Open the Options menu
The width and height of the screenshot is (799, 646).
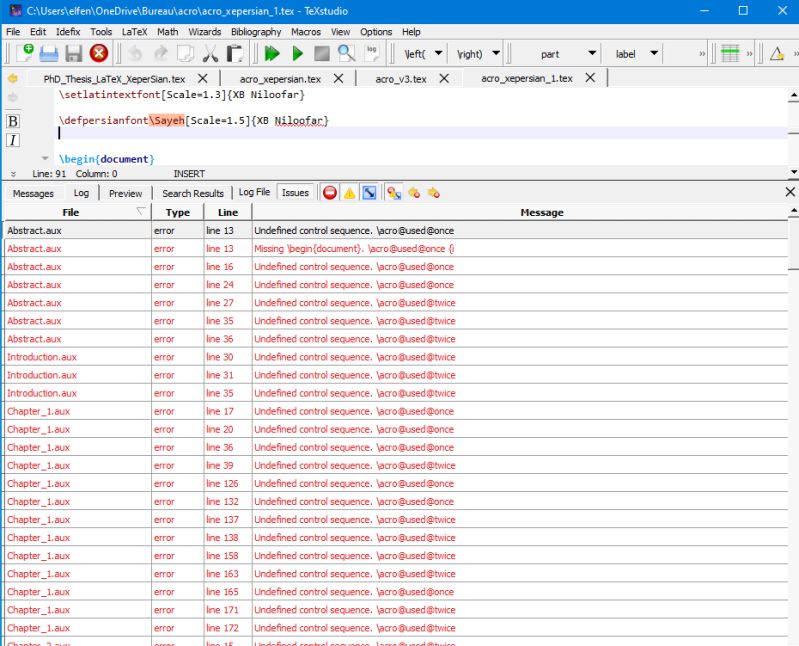(376, 32)
